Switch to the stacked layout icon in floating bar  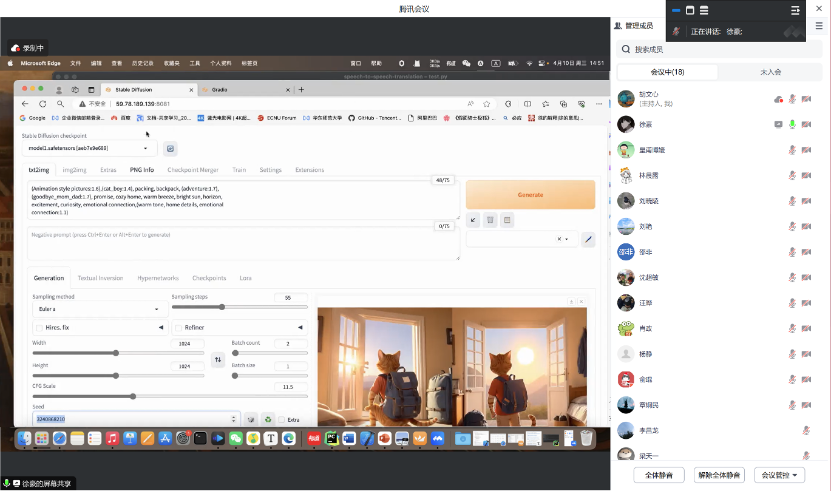(x=704, y=10)
